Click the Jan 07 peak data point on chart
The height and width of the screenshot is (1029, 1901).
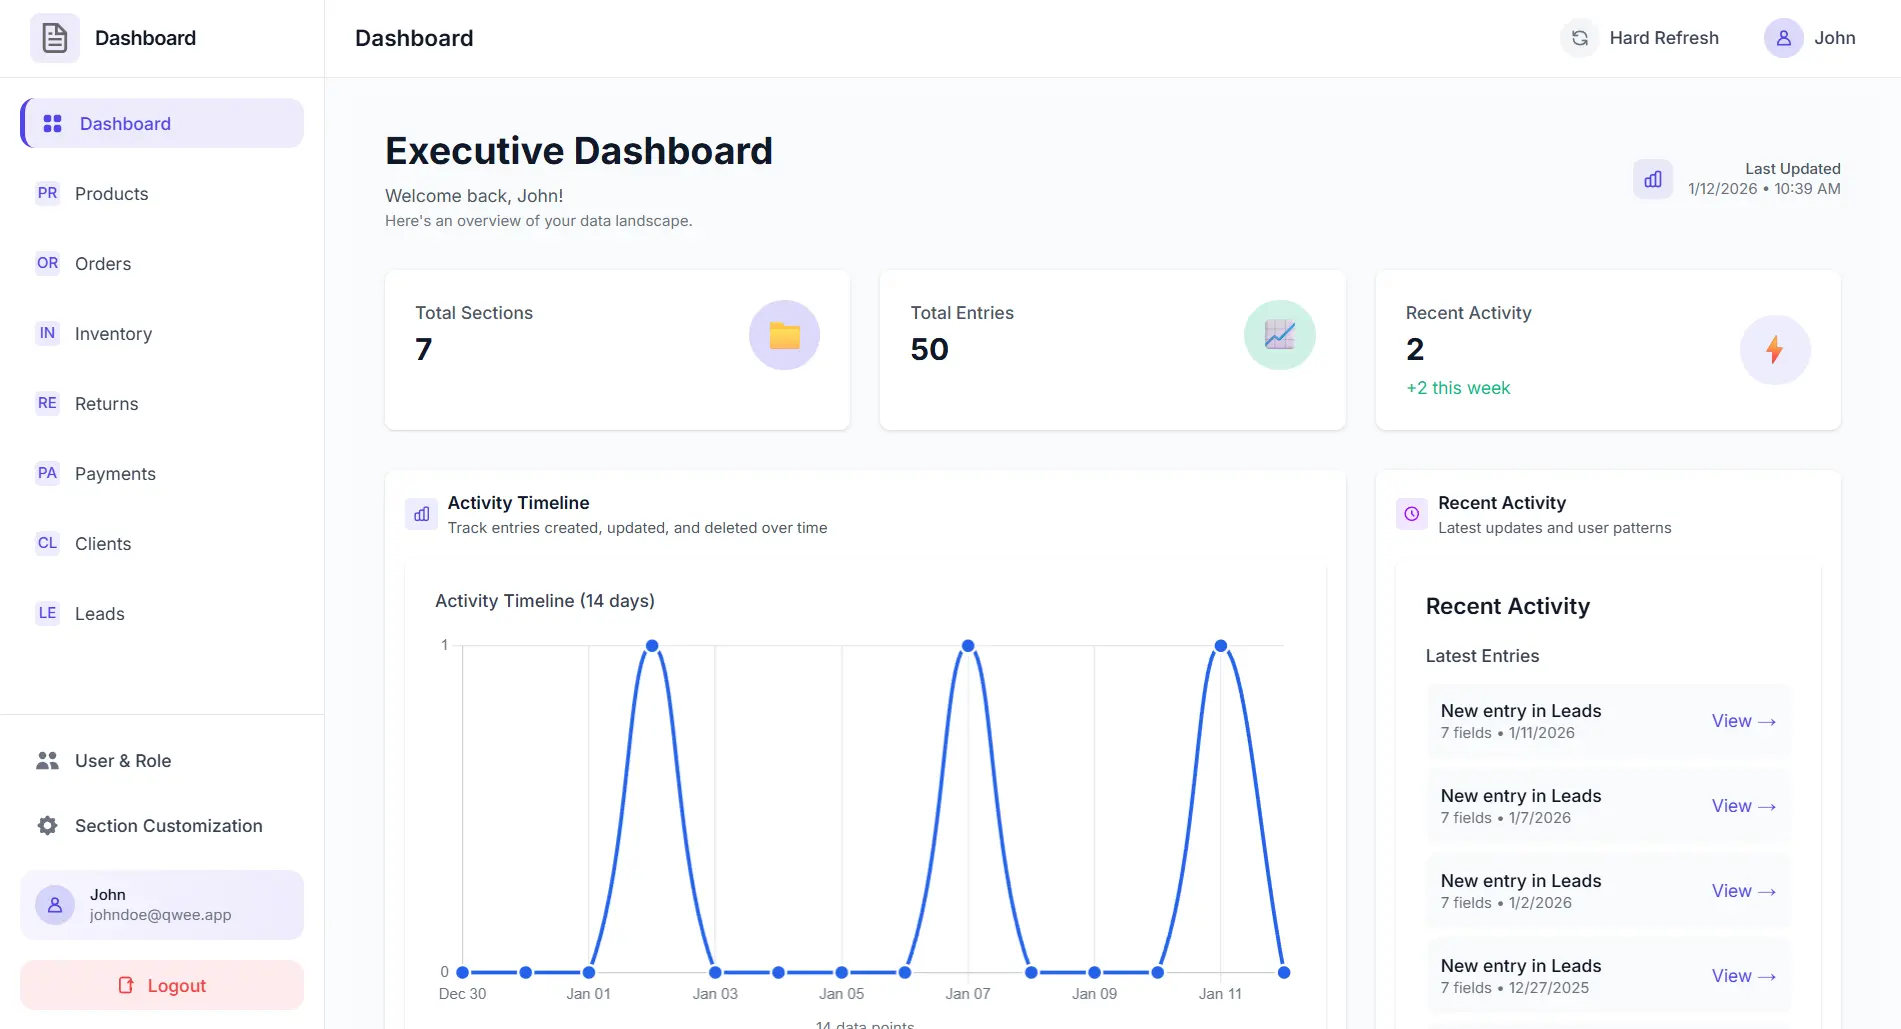967,645
